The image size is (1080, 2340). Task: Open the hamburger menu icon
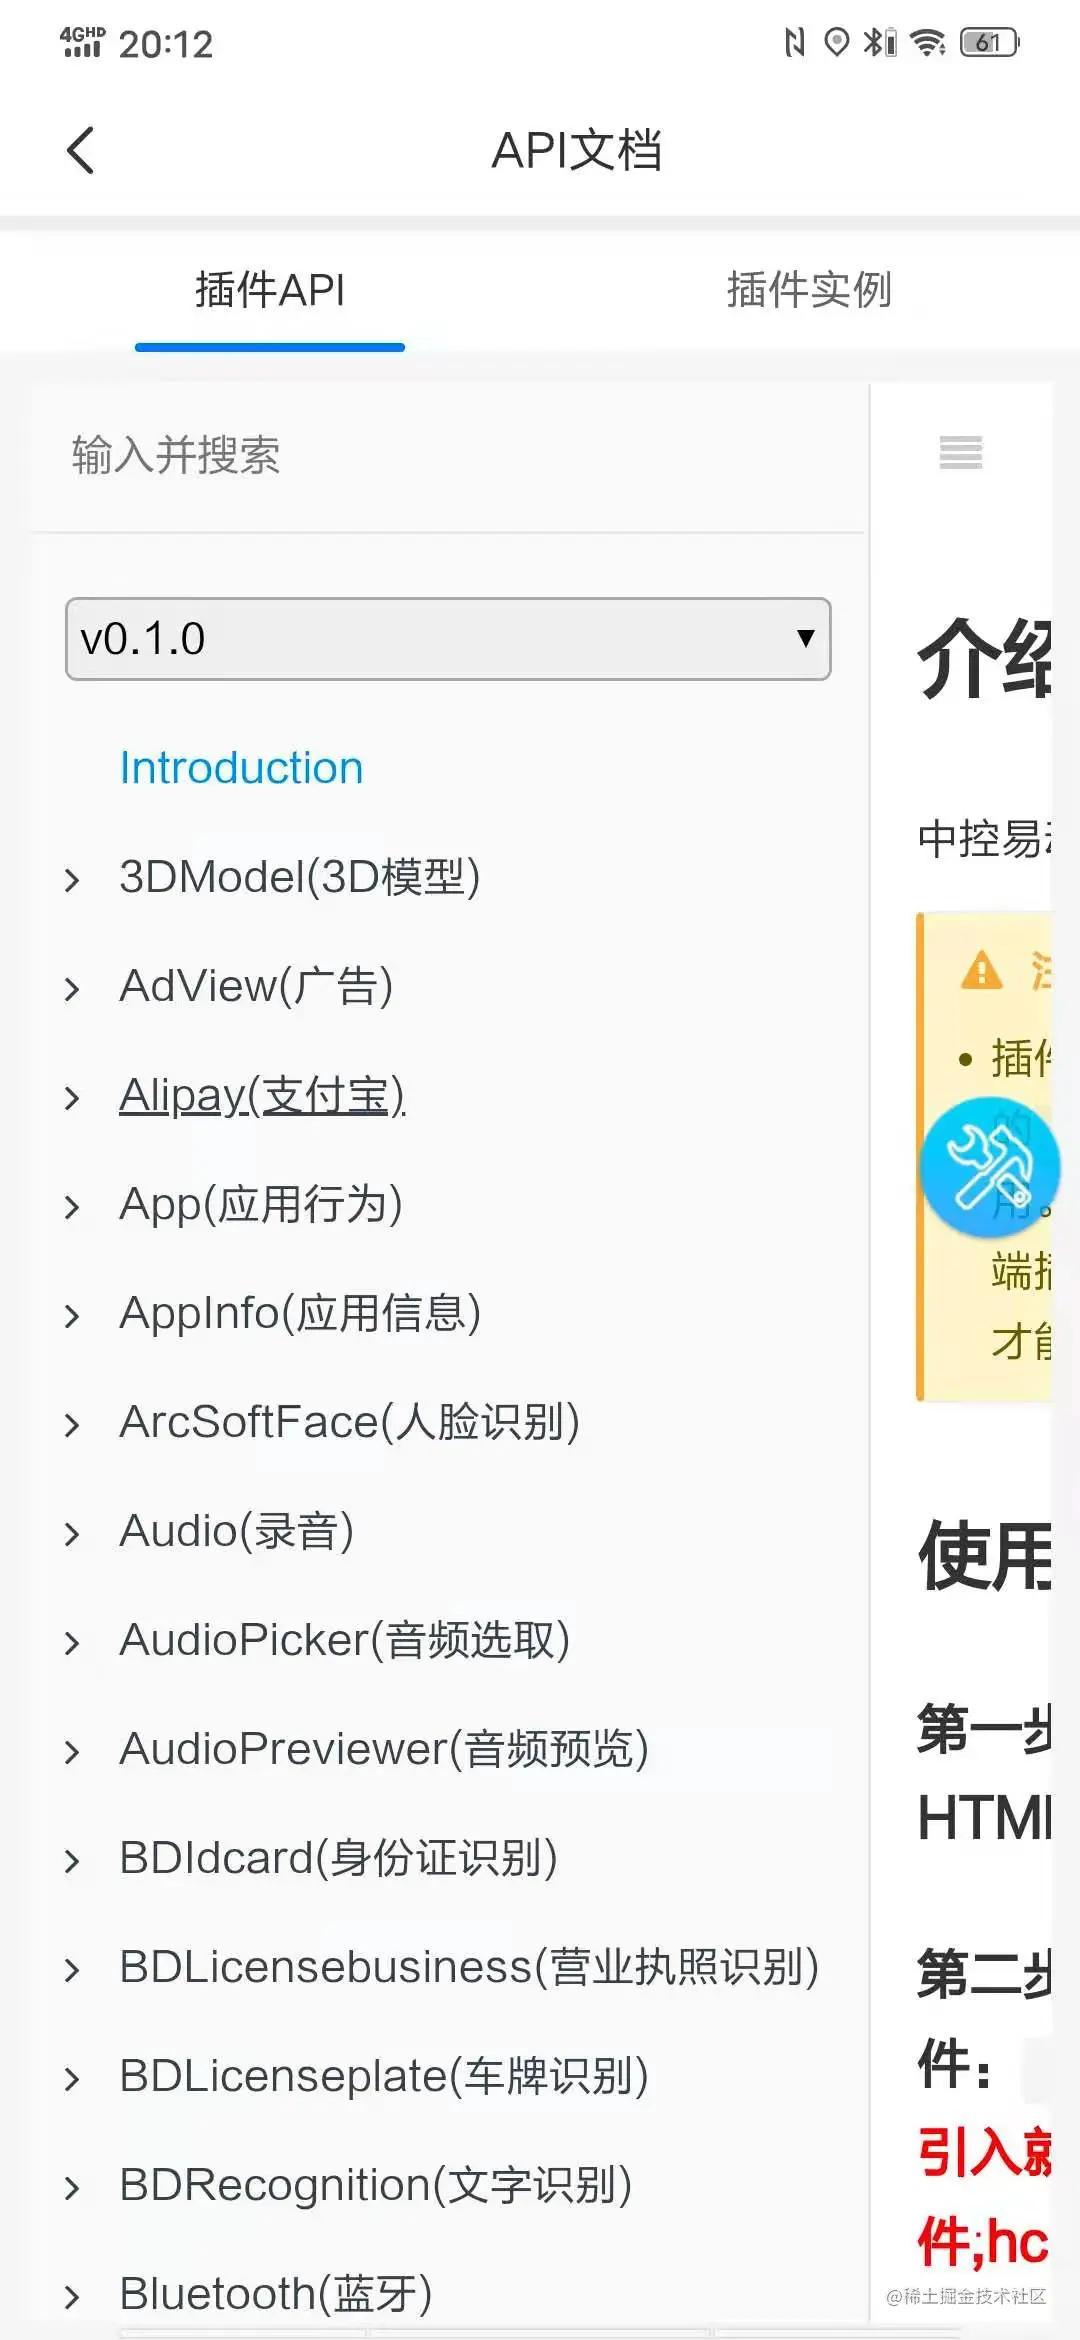pyautogui.click(x=961, y=453)
